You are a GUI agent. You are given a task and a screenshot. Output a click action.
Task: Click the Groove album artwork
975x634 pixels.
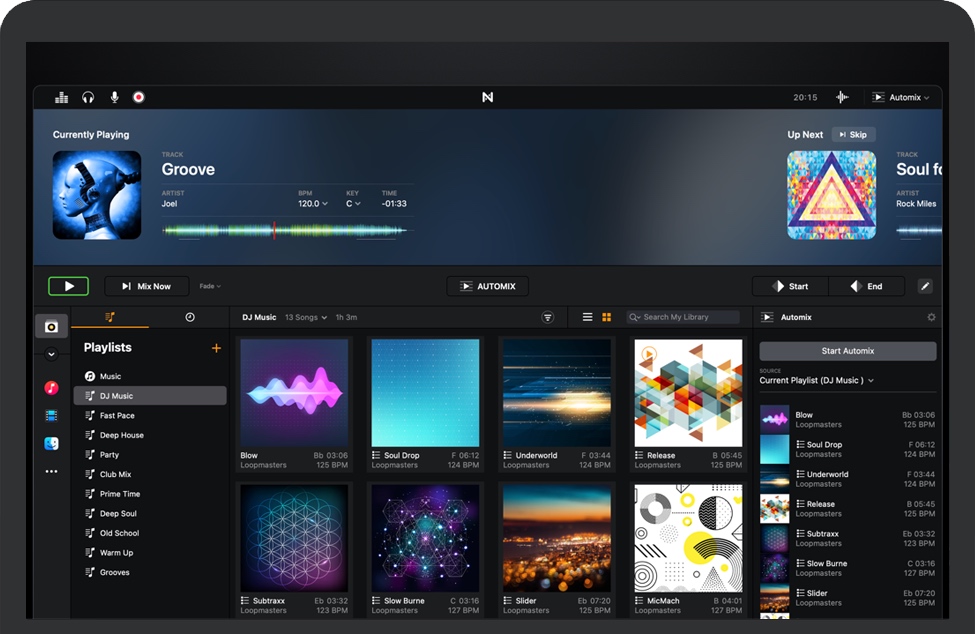(x=97, y=195)
